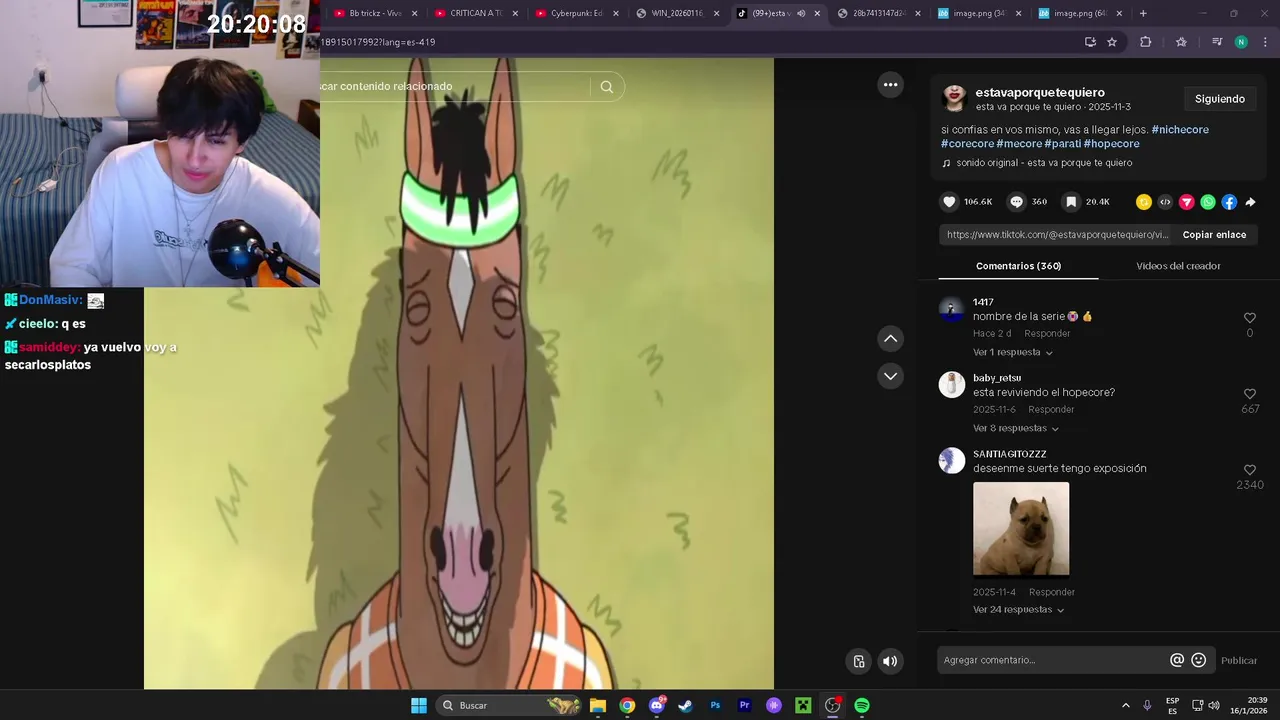Switch to the Comentarios (360) tab
Viewport: 1280px width, 720px height.
1018,266
